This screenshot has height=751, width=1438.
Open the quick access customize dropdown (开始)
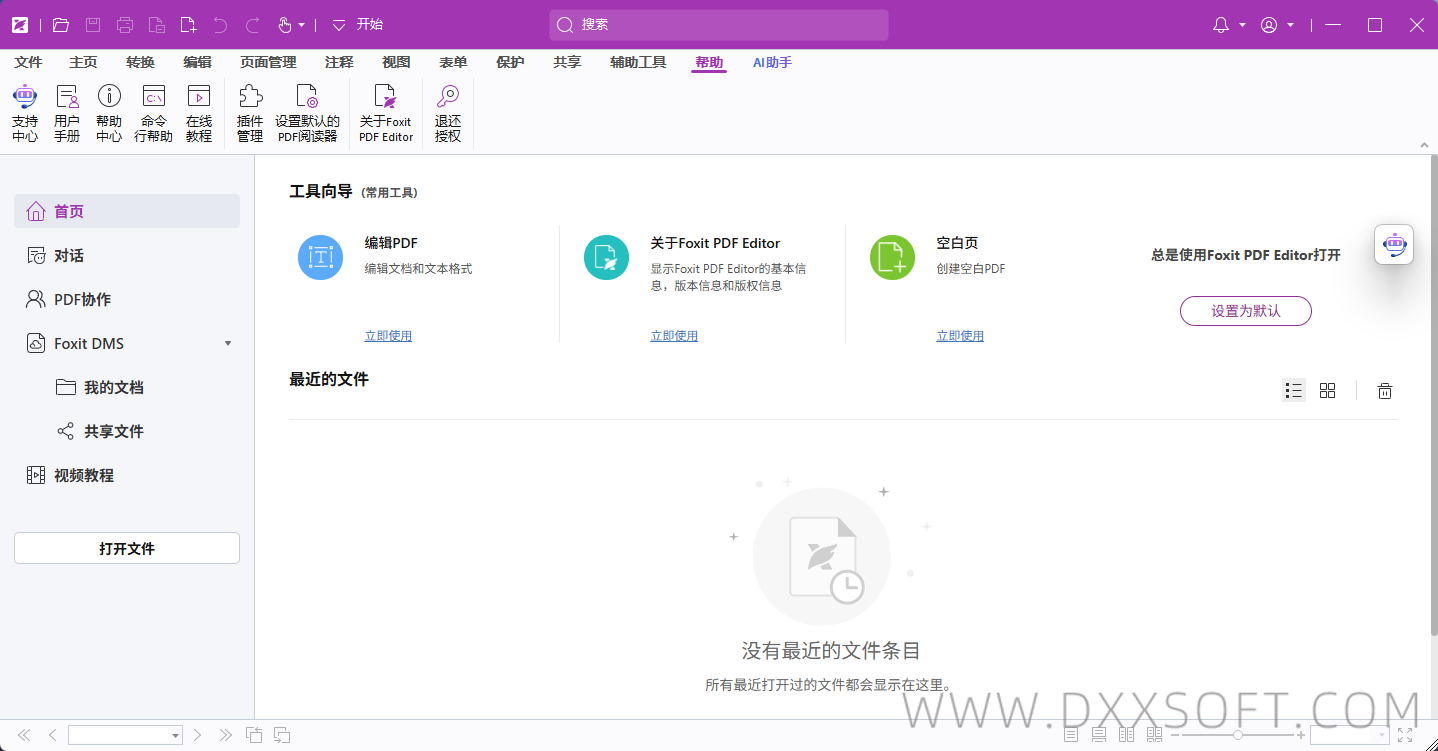coord(339,25)
